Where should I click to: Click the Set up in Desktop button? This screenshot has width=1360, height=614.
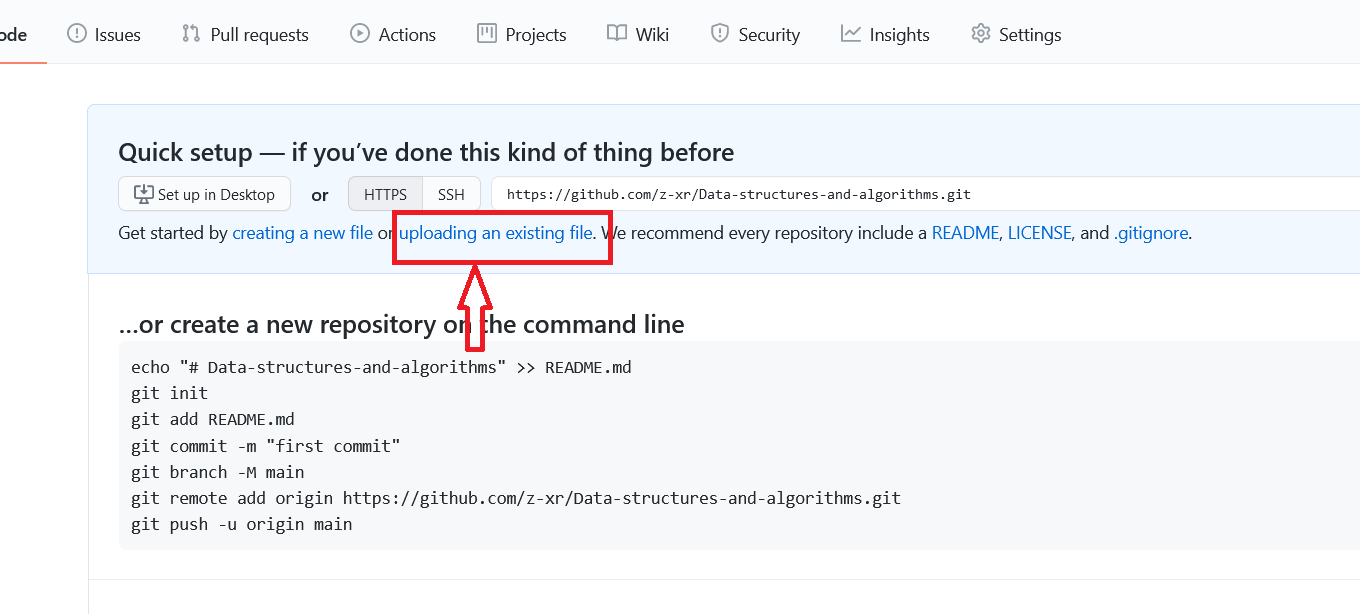(x=204, y=194)
